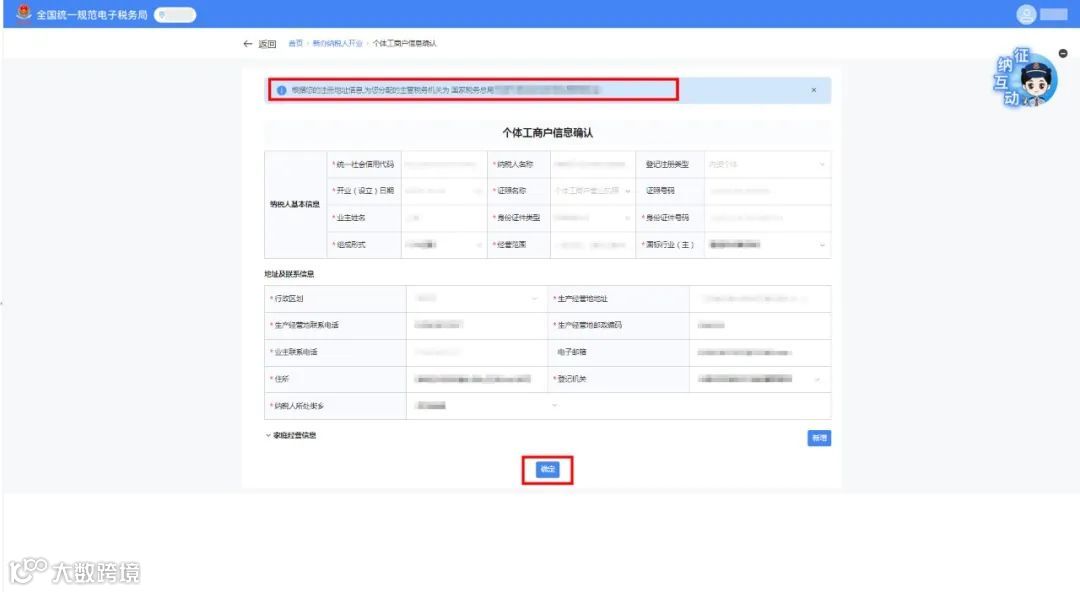Click the 新增 button
Screen dimensions: 1080x592
[x=819, y=438]
